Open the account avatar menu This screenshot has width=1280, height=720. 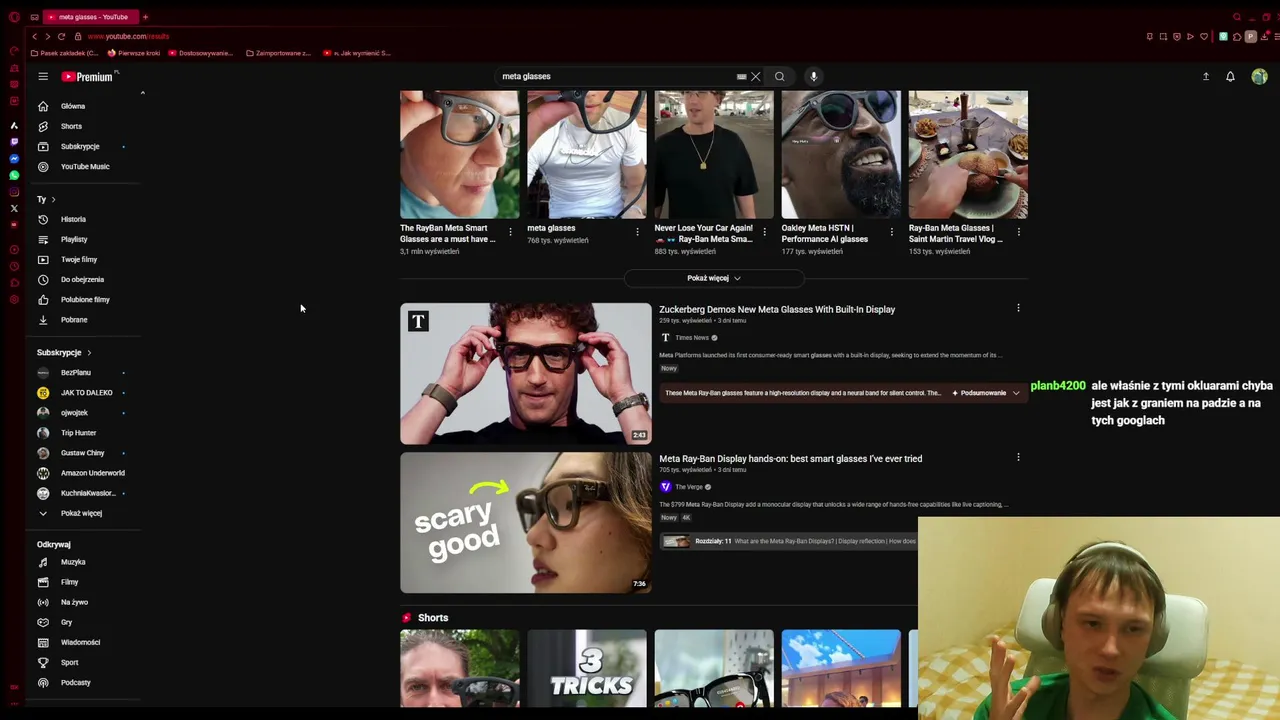tap(1259, 76)
